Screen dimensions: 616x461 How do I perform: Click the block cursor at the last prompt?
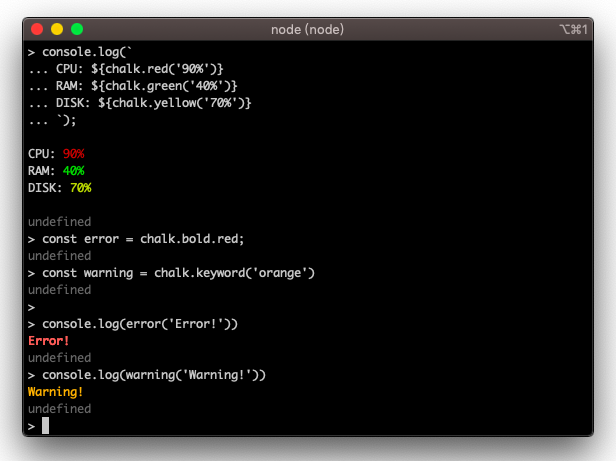point(45,426)
